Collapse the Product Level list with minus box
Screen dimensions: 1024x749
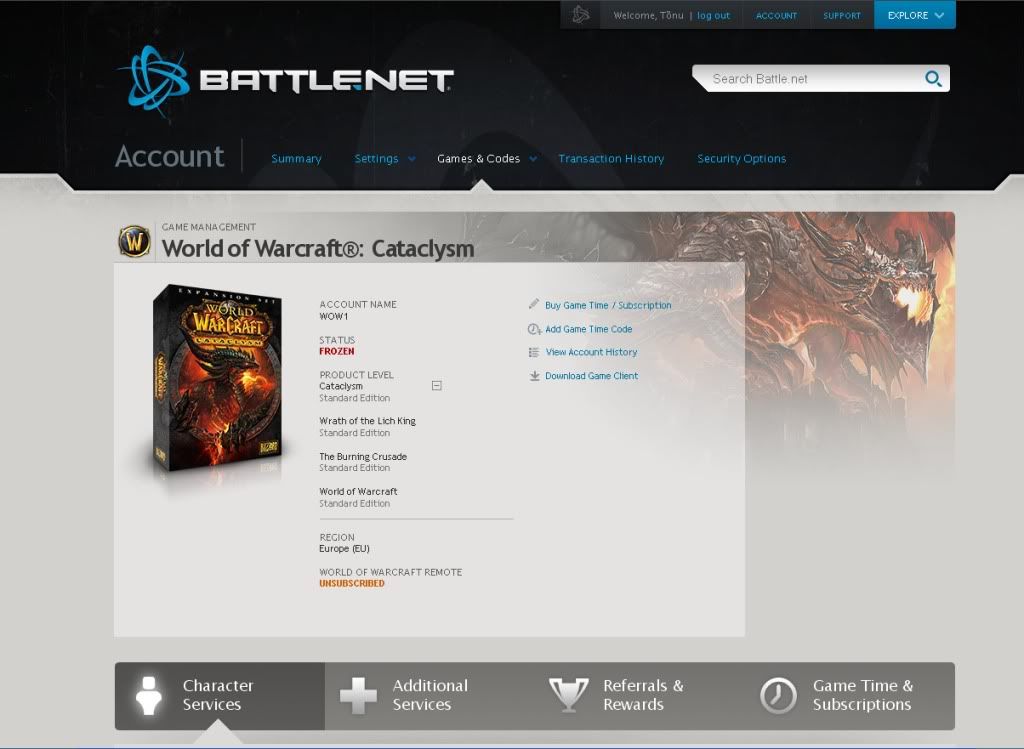coord(437,386)
